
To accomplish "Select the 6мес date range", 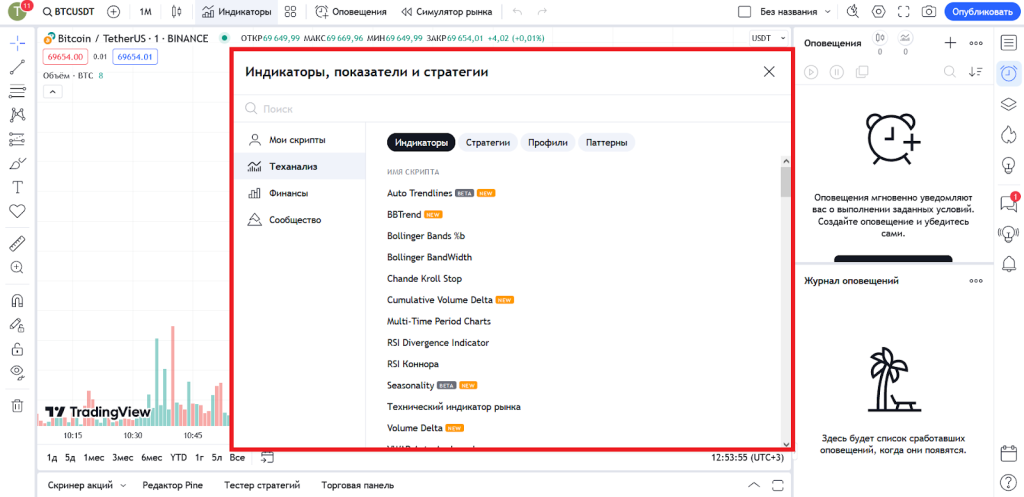I will point(152,458).
